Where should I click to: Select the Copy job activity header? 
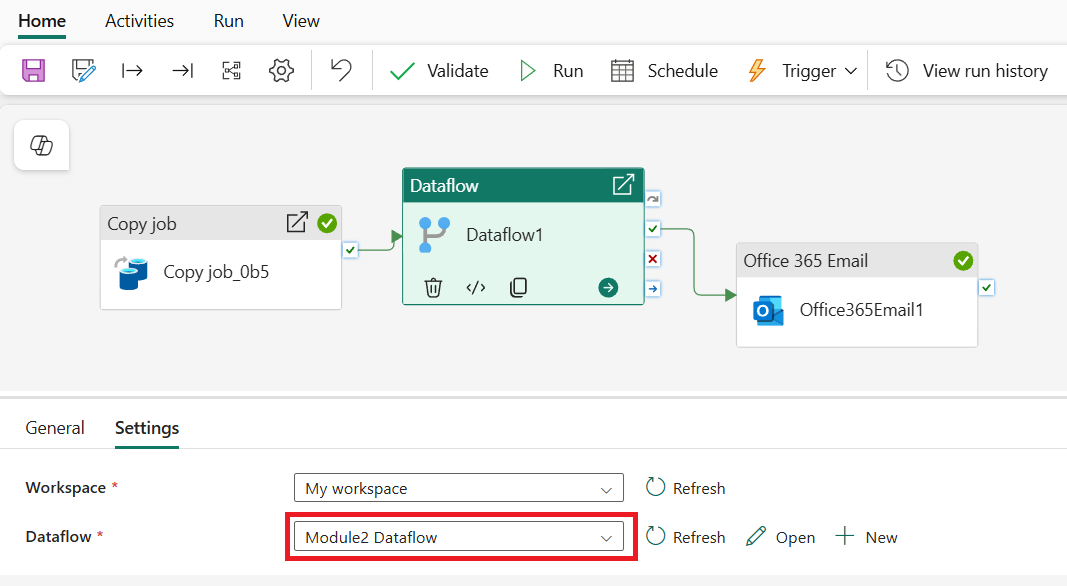(x=220, y=223)
